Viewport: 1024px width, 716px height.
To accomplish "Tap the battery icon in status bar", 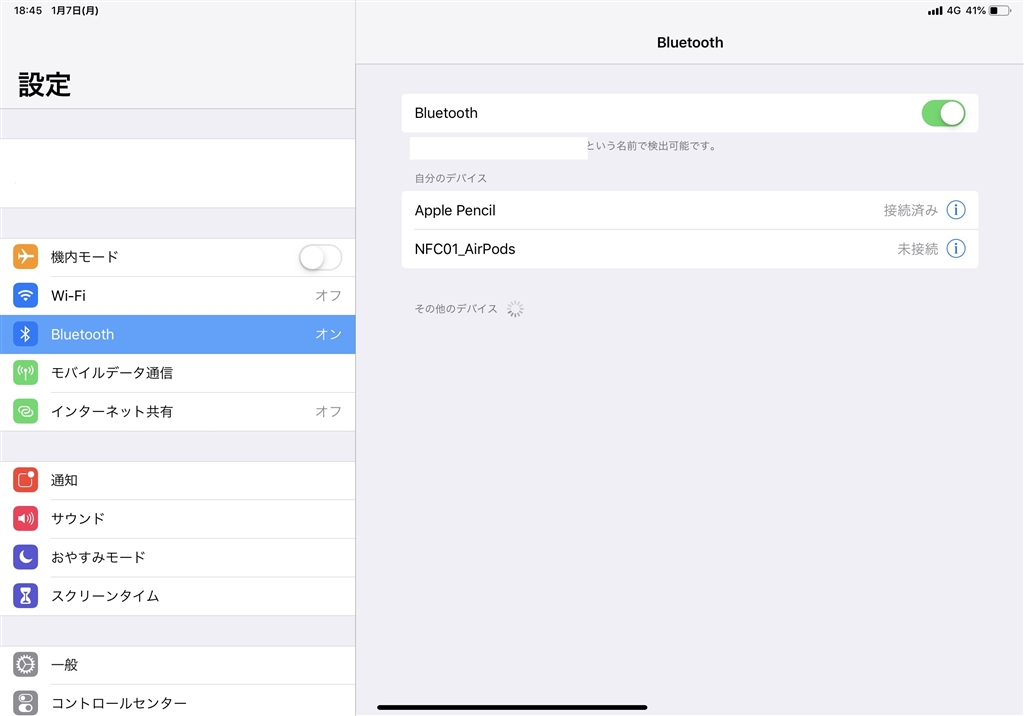I will point(1000,10).
